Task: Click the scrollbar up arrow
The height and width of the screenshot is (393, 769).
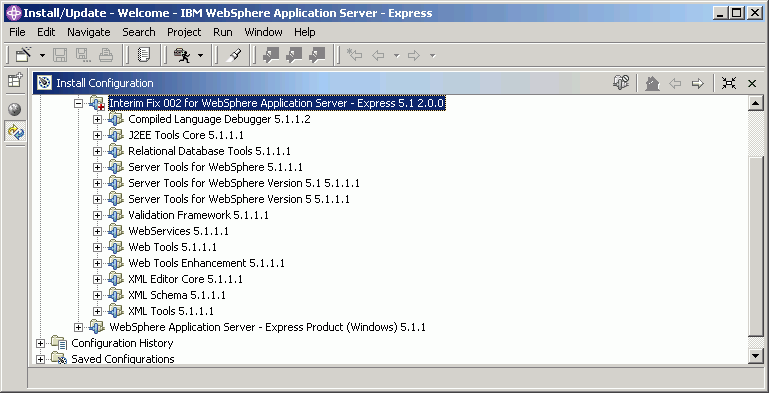Action: click(x=756, y=103)
